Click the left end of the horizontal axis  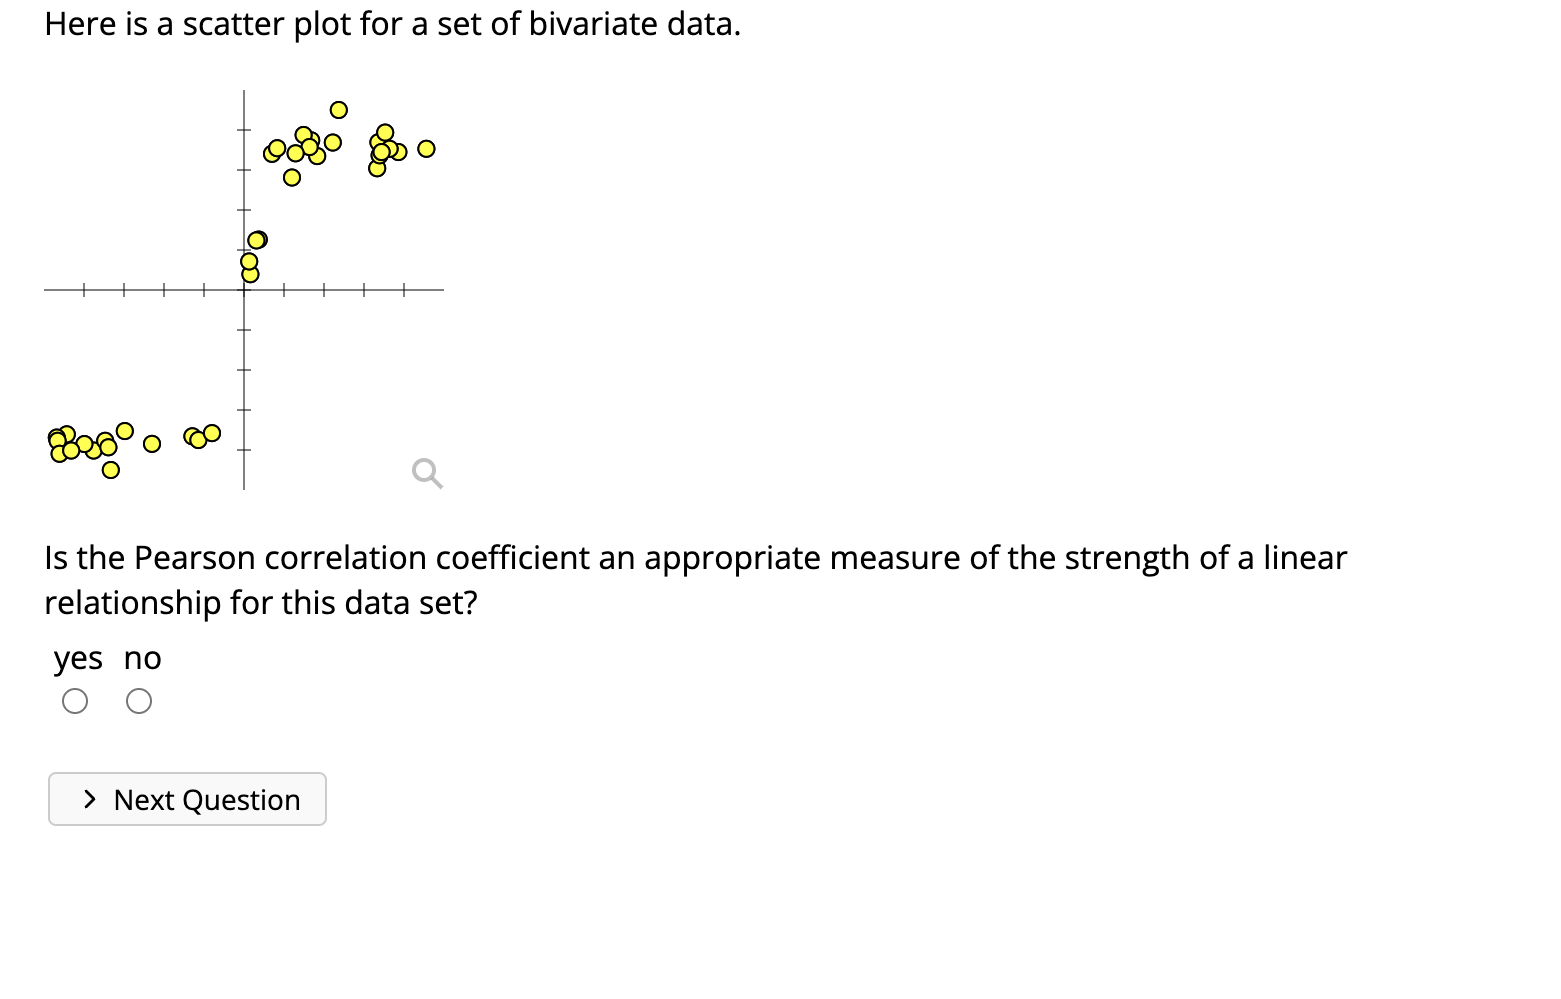[x=47, y=290]
